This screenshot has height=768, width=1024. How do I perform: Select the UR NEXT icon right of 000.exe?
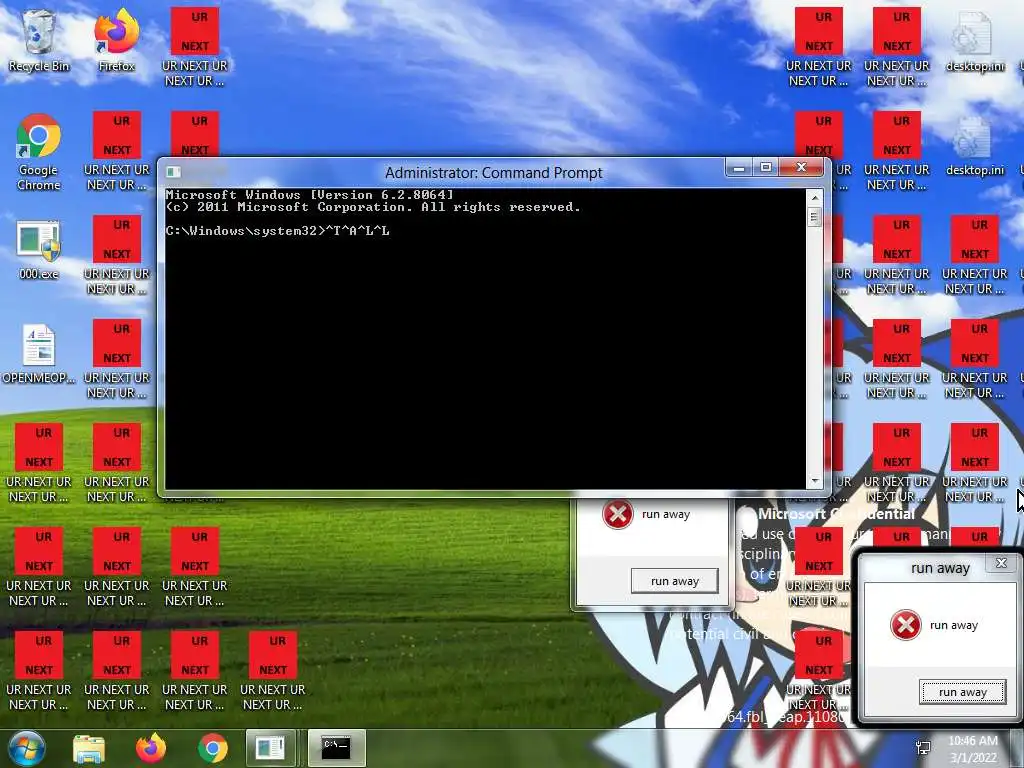coord(117,255)
